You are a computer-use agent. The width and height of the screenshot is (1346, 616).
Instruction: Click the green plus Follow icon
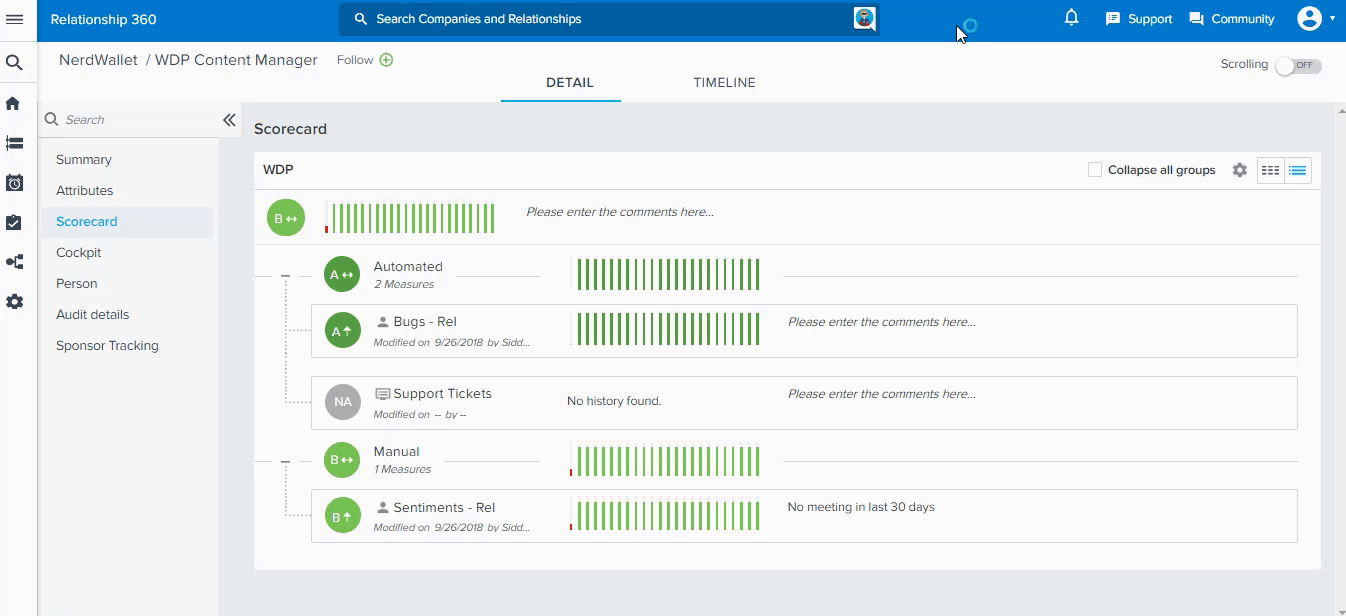click(386, 60)
